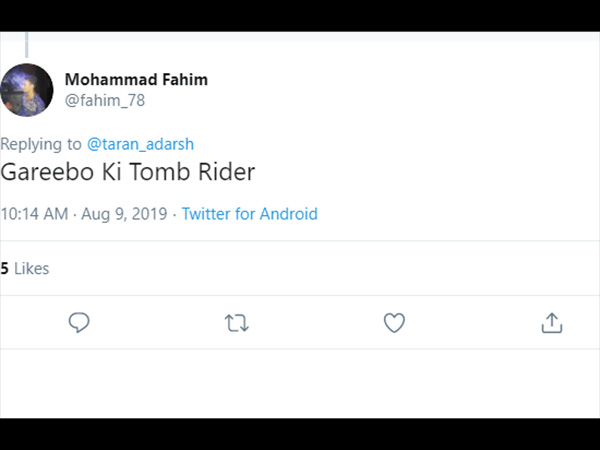
Task: Click the reply speech bubble icon
Action: (x=79, y=323)
